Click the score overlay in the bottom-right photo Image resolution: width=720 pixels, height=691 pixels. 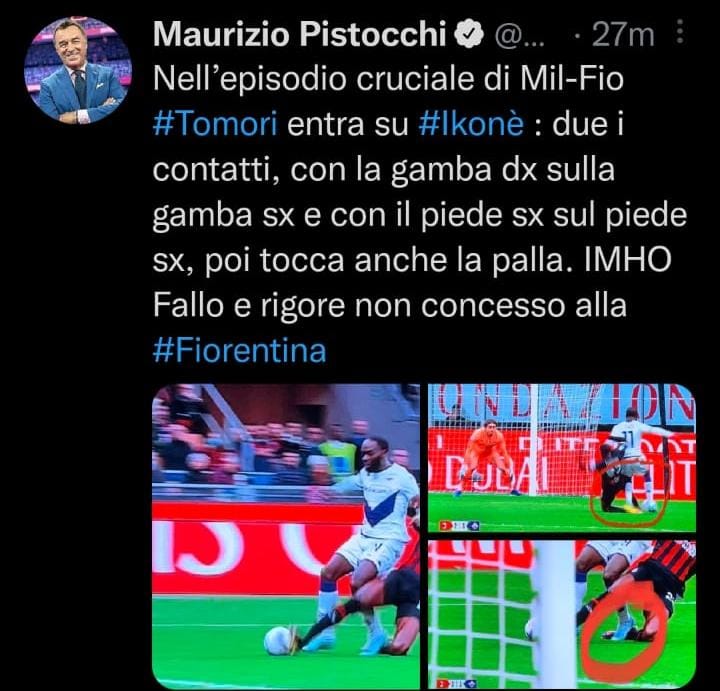point(458,683)
